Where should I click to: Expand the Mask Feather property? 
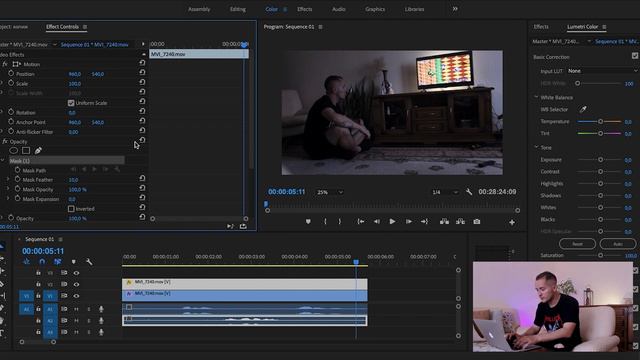[8, 179]
